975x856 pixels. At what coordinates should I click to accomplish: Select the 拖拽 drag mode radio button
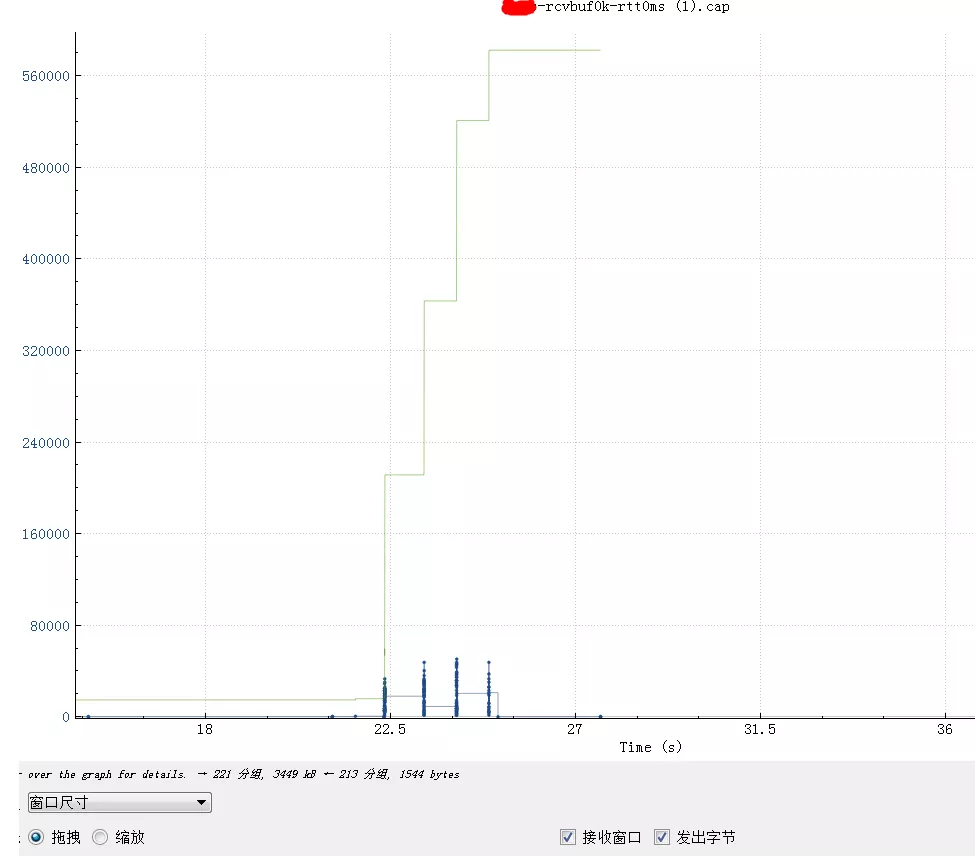37,837
